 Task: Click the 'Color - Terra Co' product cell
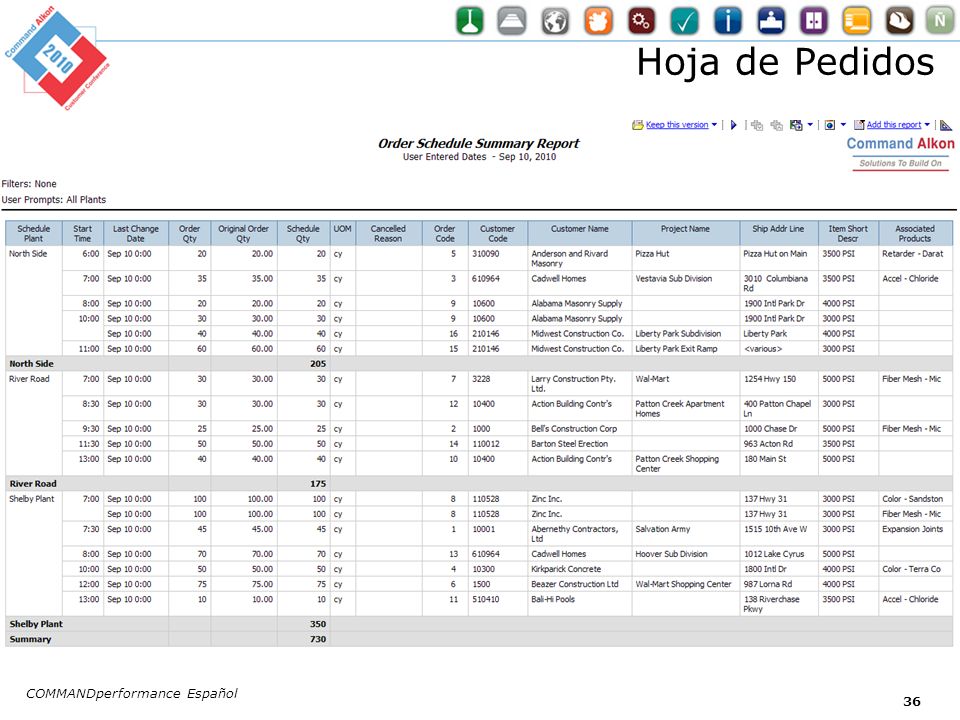click(915, 569)
